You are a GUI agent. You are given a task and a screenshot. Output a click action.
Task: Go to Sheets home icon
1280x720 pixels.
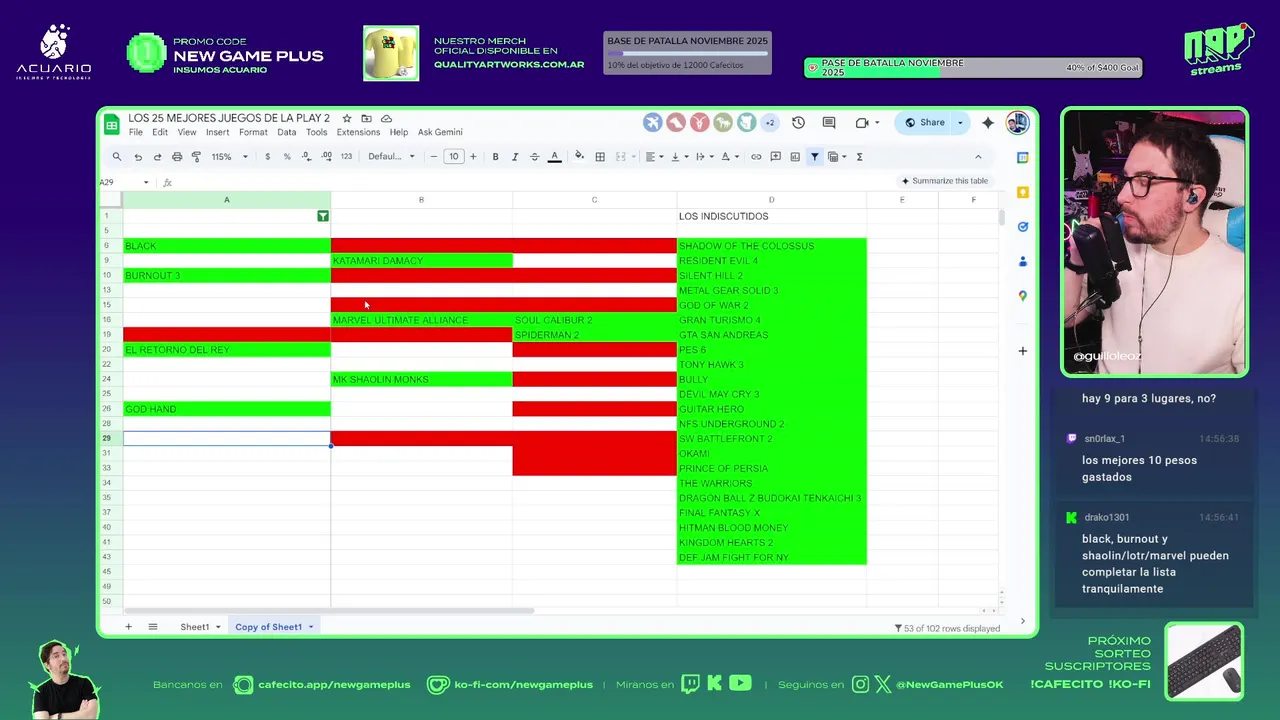tap(112, 124)
